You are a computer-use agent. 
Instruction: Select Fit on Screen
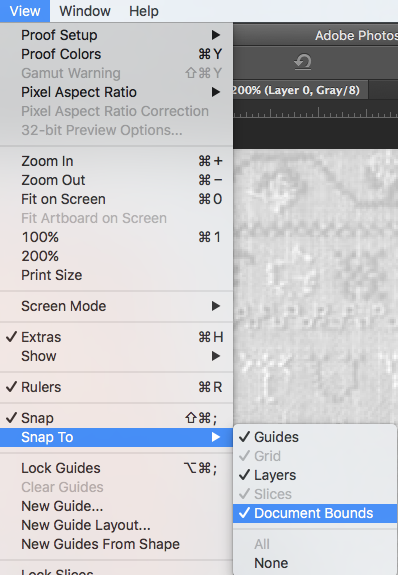[x=116, y=199]
